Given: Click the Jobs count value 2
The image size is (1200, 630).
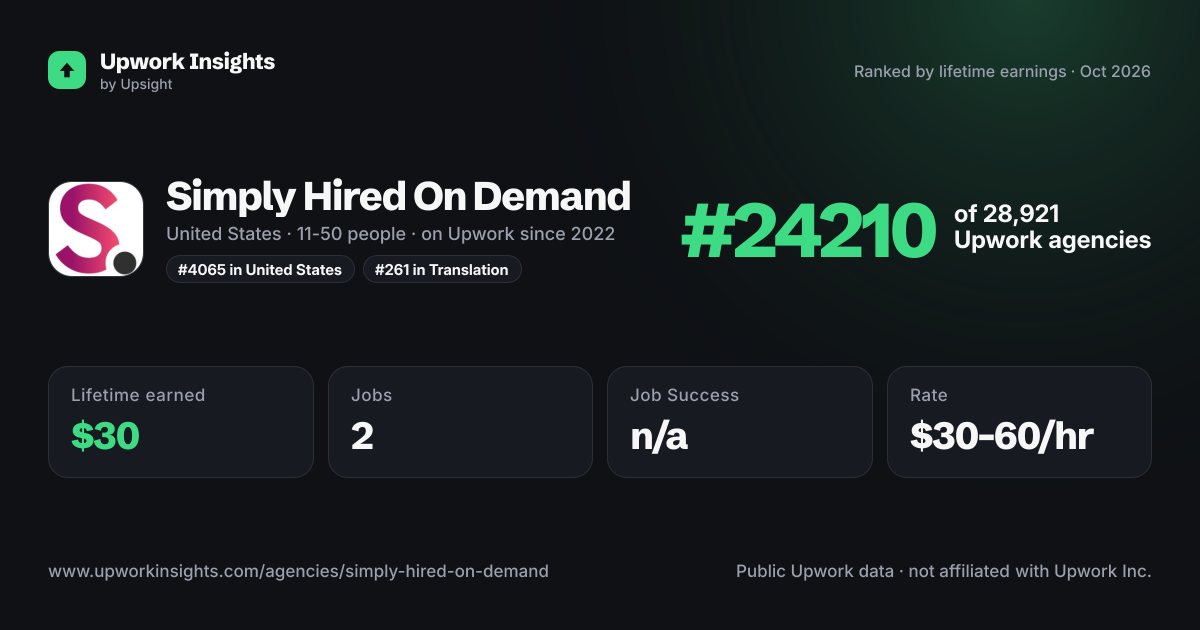Looking at the screenshot, I should pyautogui.click(x=362, y=436).
